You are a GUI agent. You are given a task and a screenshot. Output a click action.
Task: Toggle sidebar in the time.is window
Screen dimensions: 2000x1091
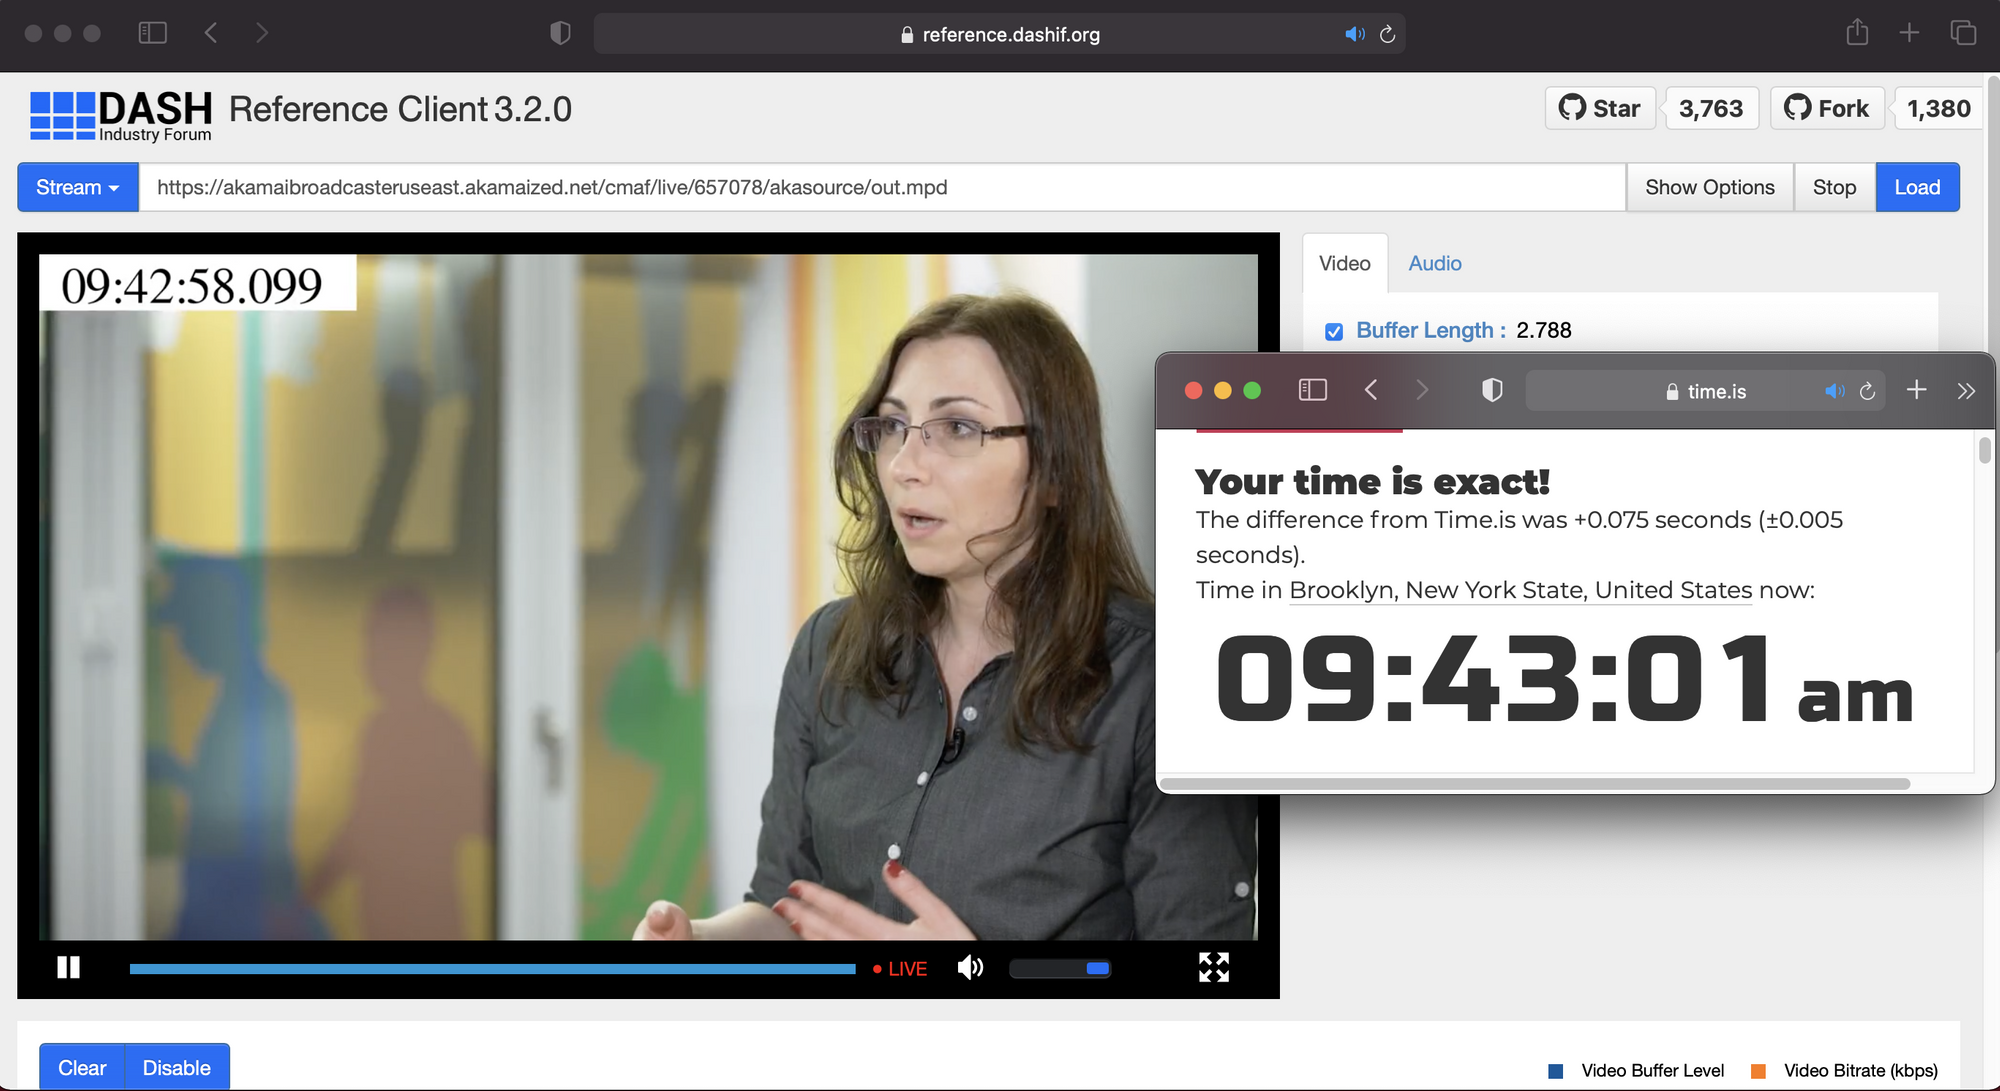(x=1312, y=390)
